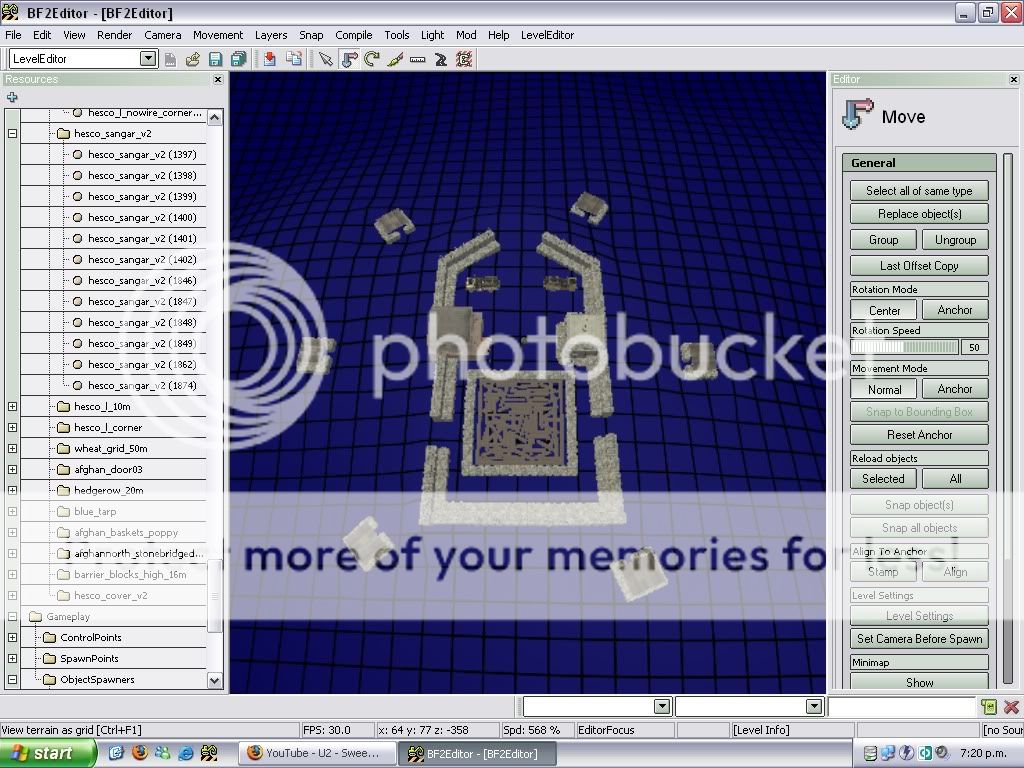Click the Save icon in toolbar
The height and width of the screenshot is (768, 1024).
click(x=215, y=59)
